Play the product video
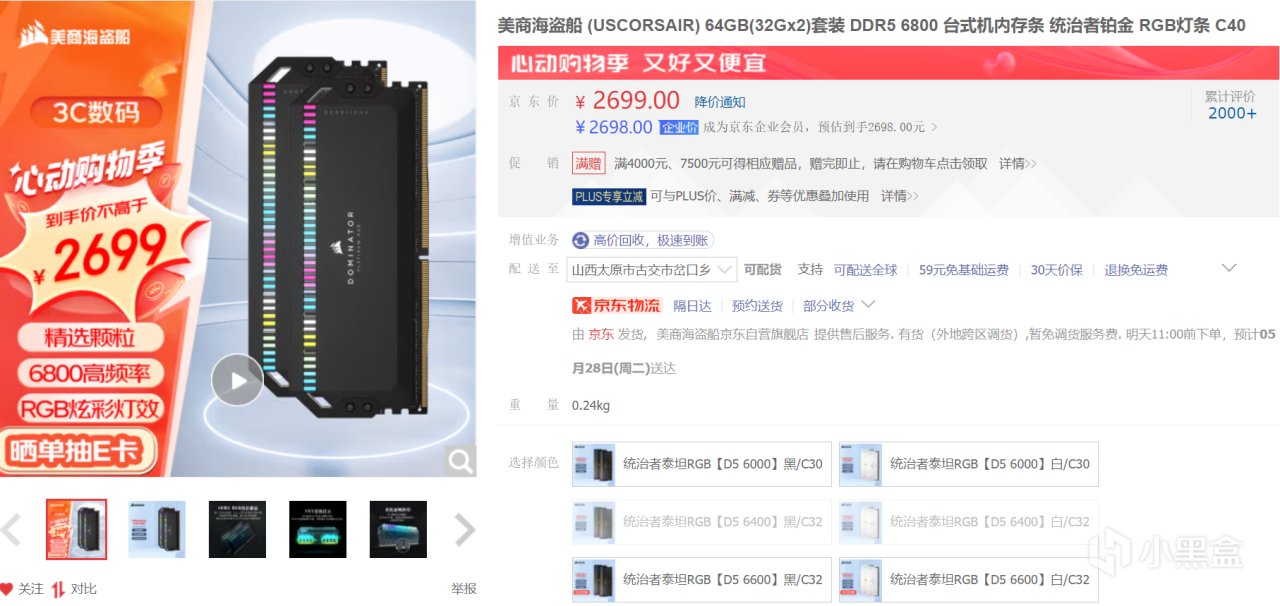Screen dimensions: 1280x606 pyautogui.click(x=238, y=380)
